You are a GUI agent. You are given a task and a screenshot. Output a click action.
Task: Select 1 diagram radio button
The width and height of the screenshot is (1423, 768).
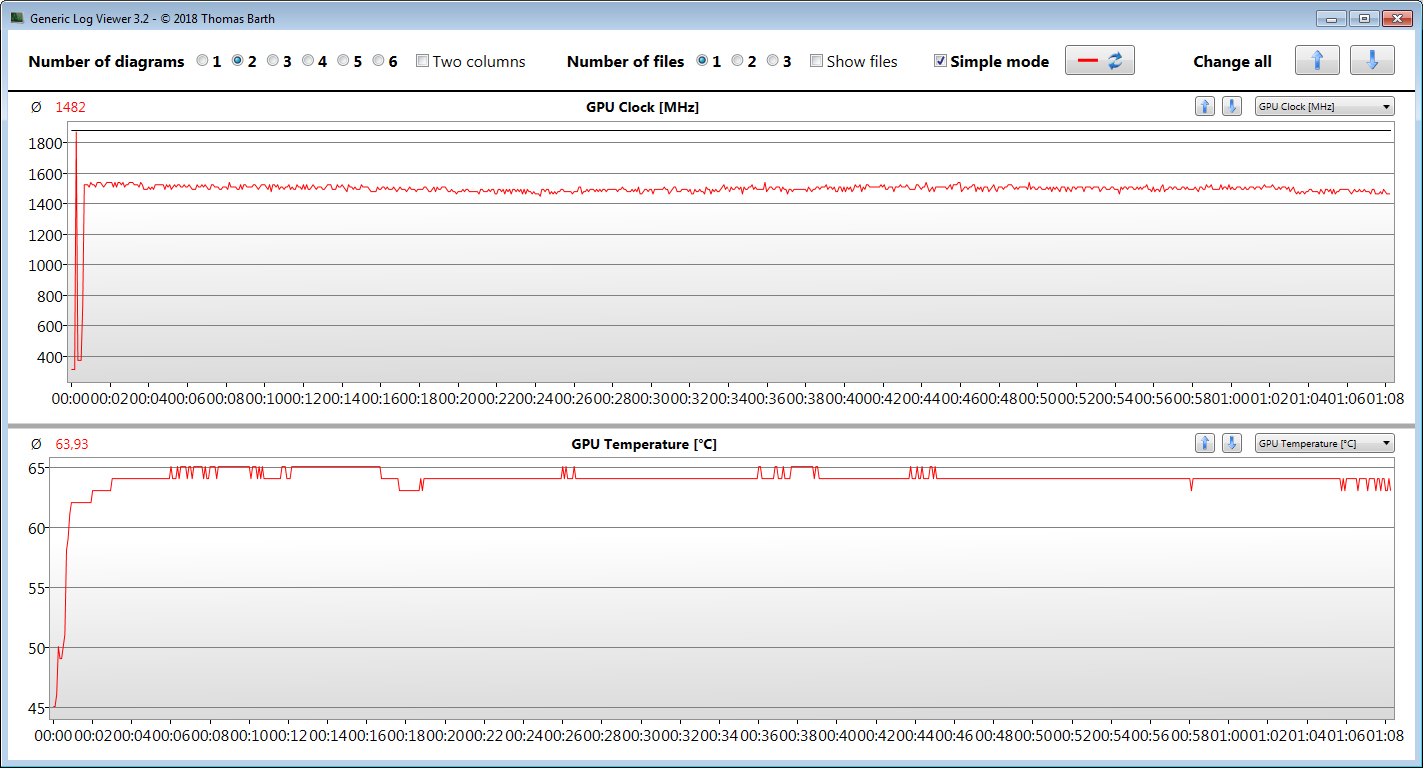(x=203, y=61)
